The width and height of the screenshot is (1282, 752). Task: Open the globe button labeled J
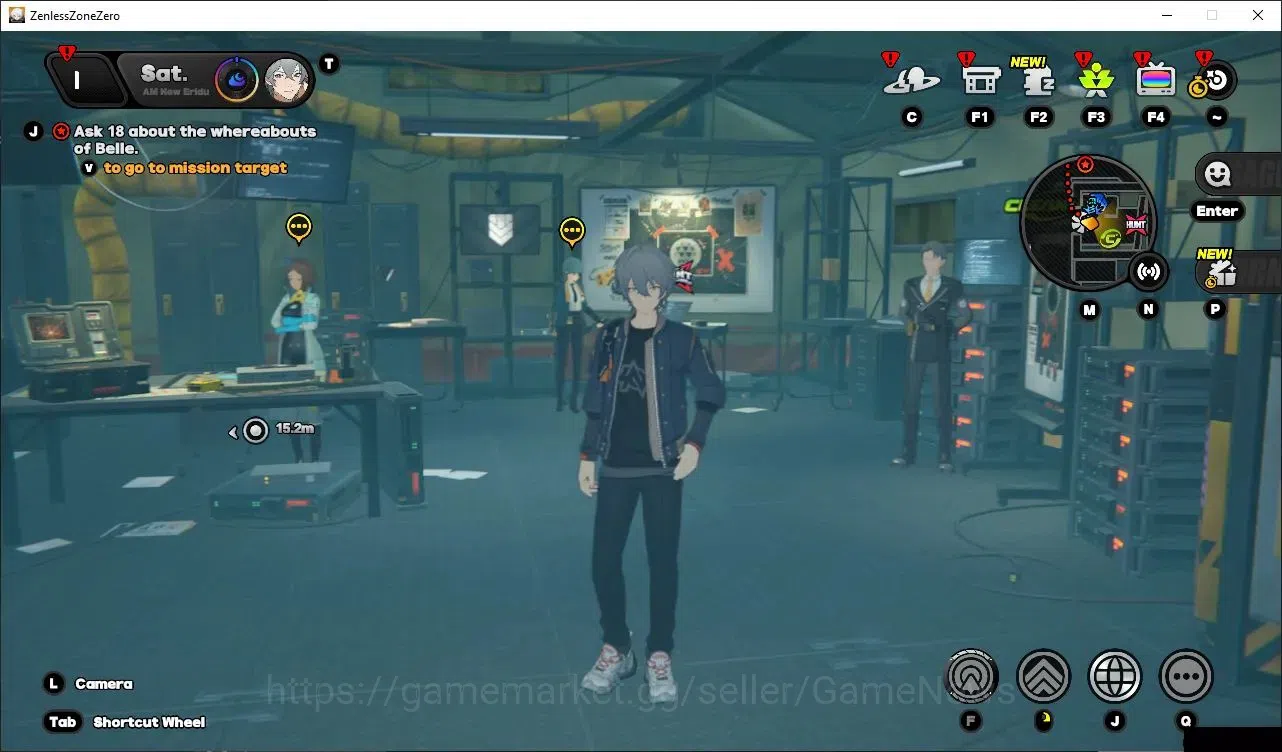pyautogui.click(x=1115, y=677)
